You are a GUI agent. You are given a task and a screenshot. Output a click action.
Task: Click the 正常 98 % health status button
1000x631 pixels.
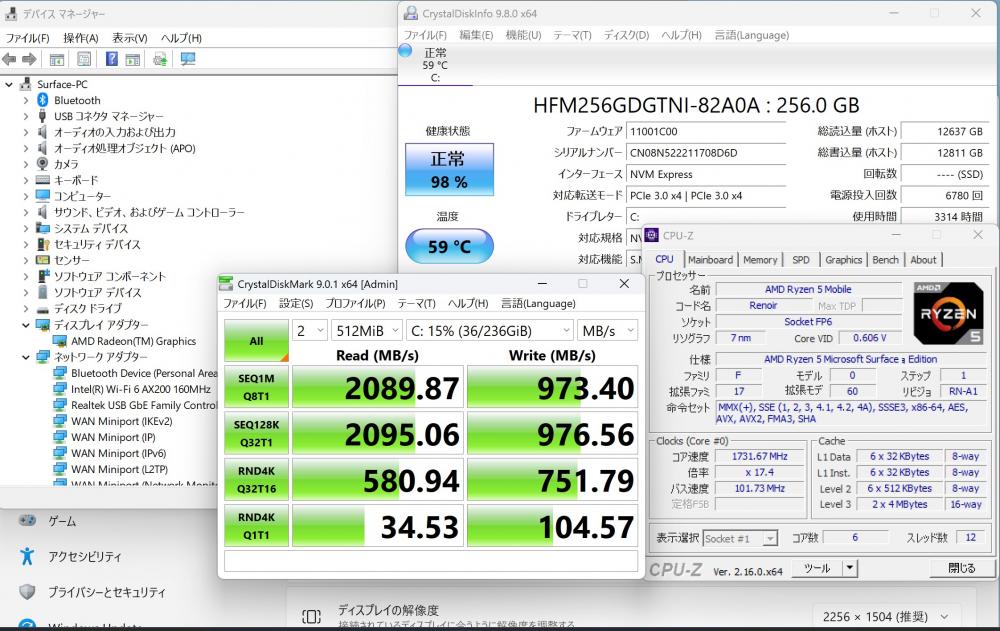[449, 170]
